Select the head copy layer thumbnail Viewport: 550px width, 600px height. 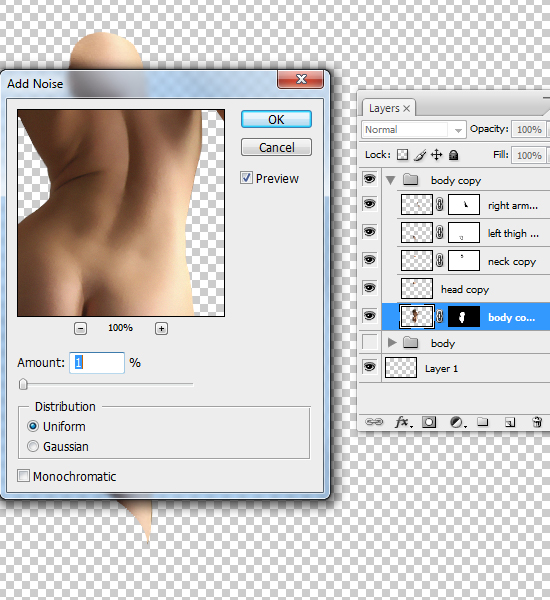pyautogui.click(x=417, y=289)
